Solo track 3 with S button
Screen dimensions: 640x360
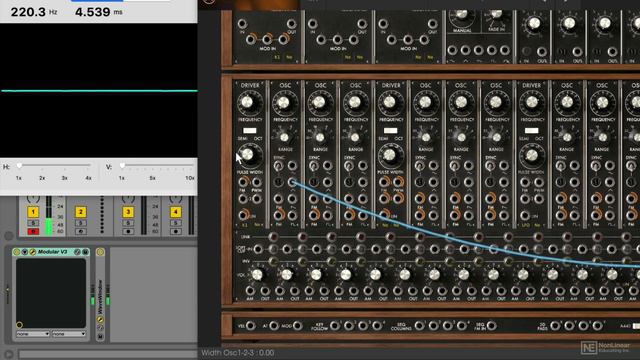click(128, 223)
